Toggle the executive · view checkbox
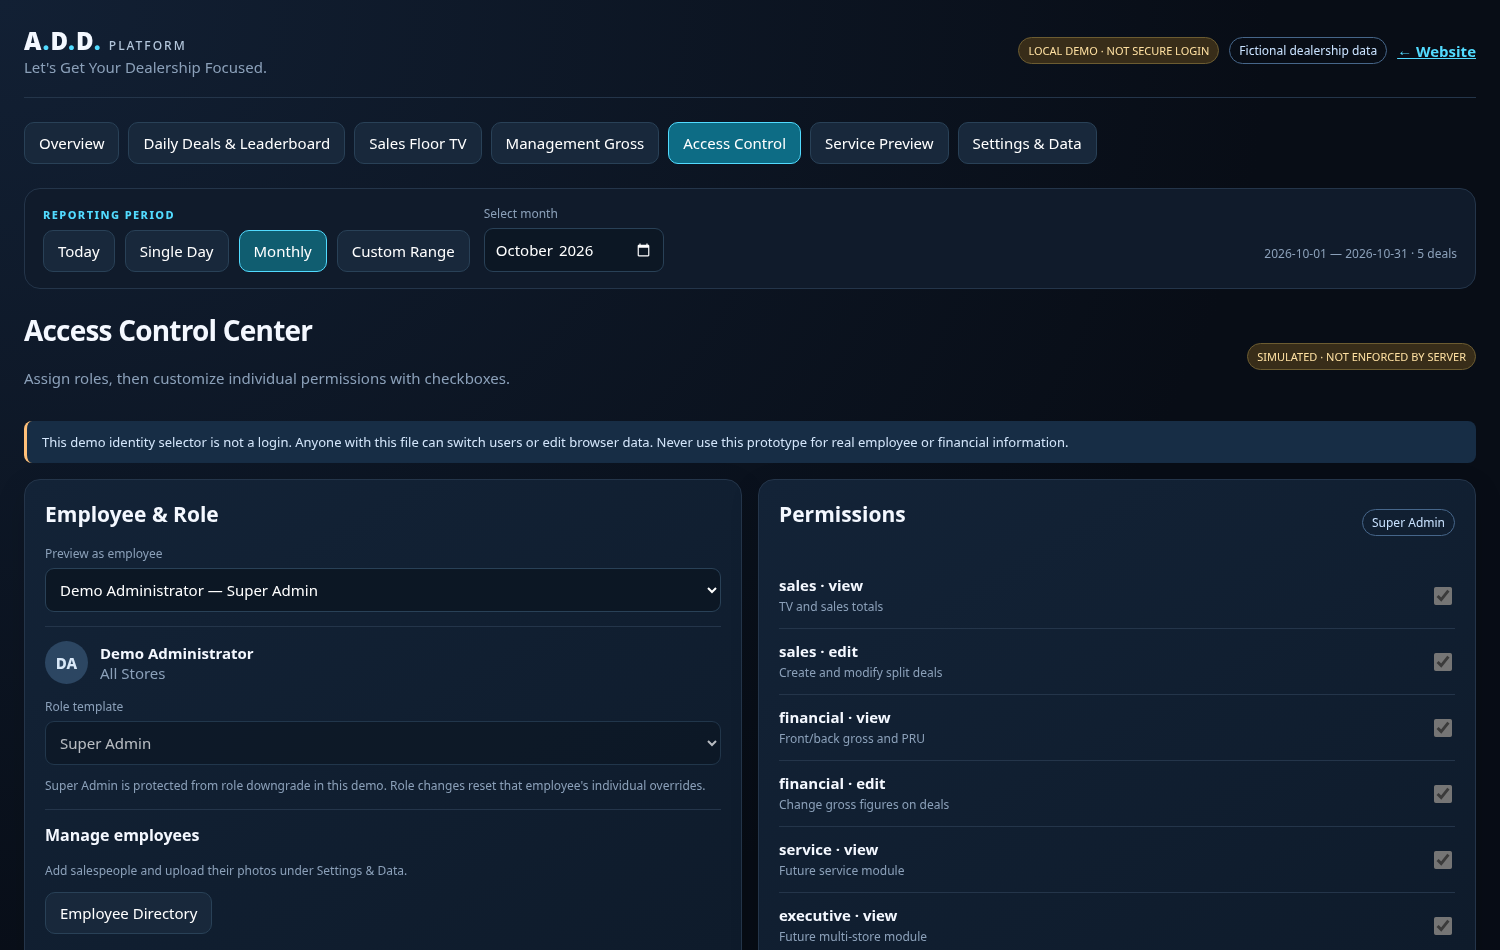This screenshot has width=1500, height=950. (1443, 926)
